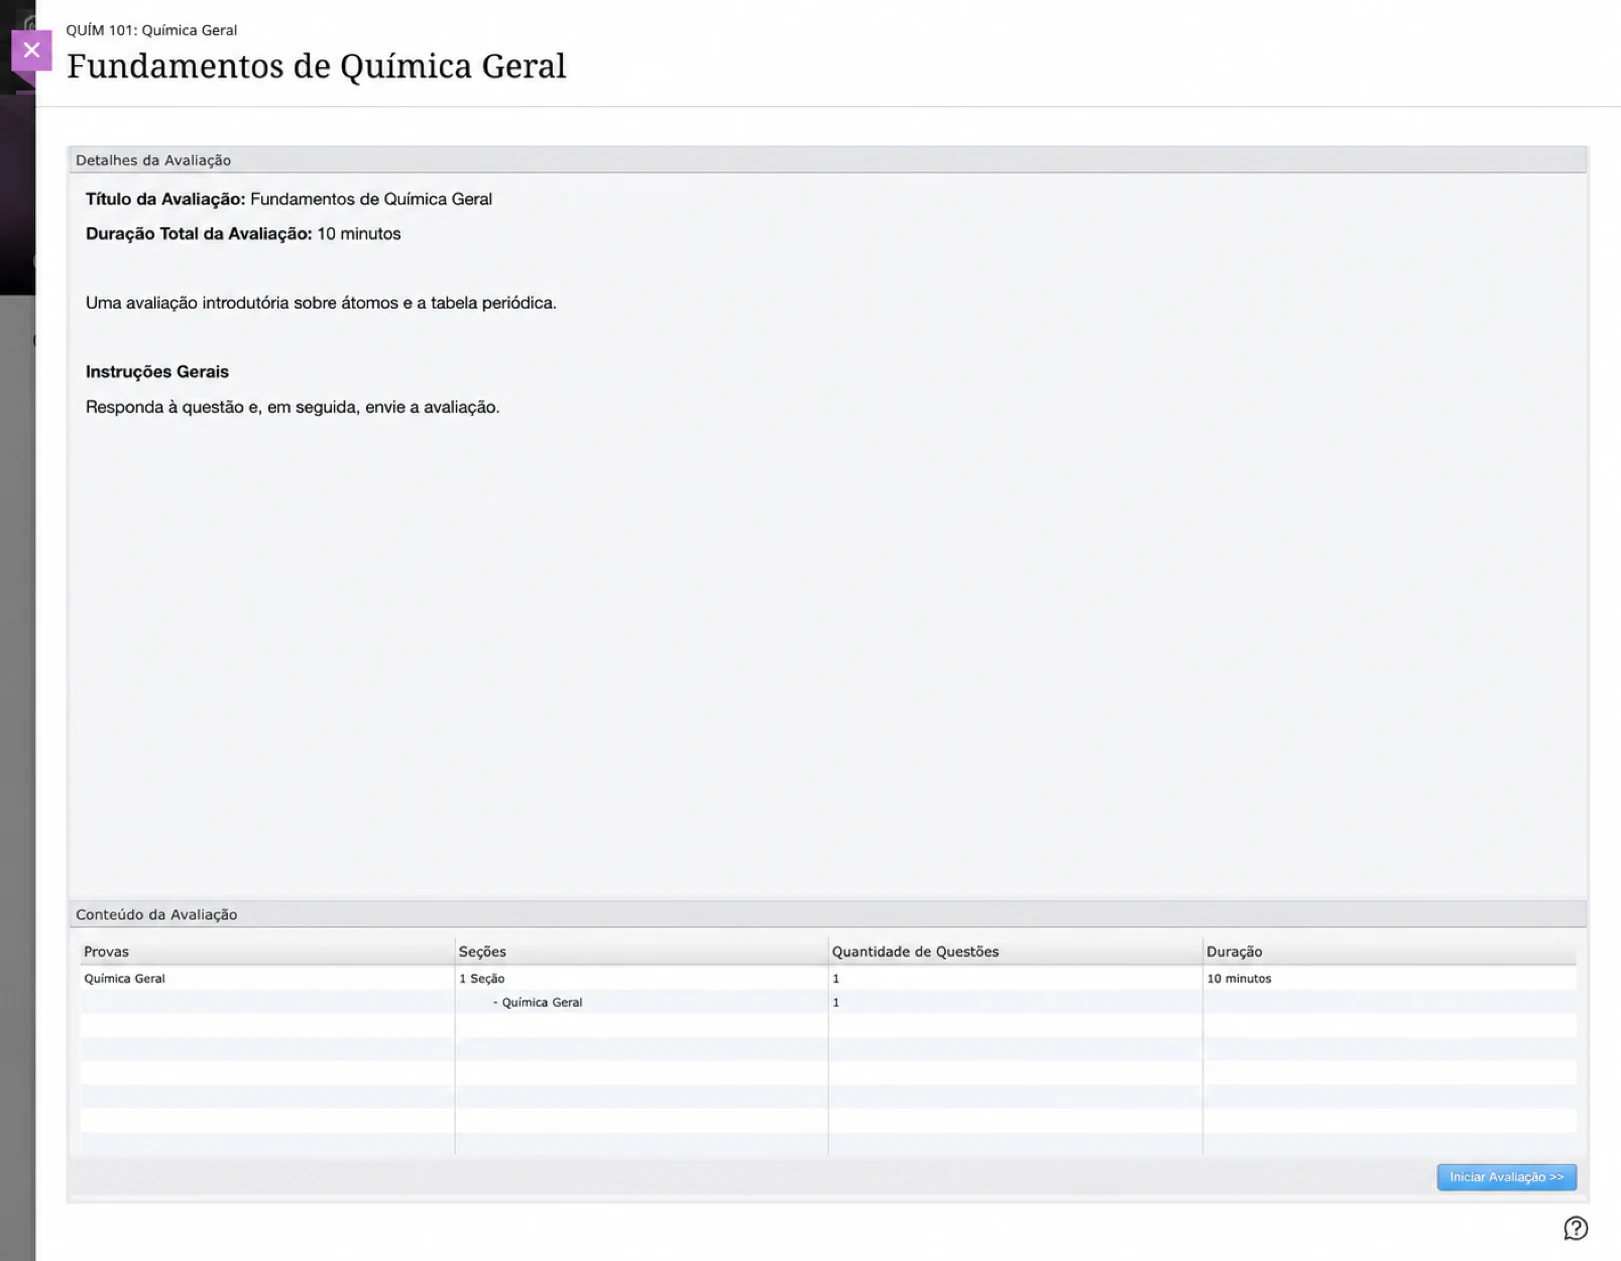This screenshot has width=1621, height=1261.
Task: Click the Instruções Gerais heading
Action: pos(157,372)
